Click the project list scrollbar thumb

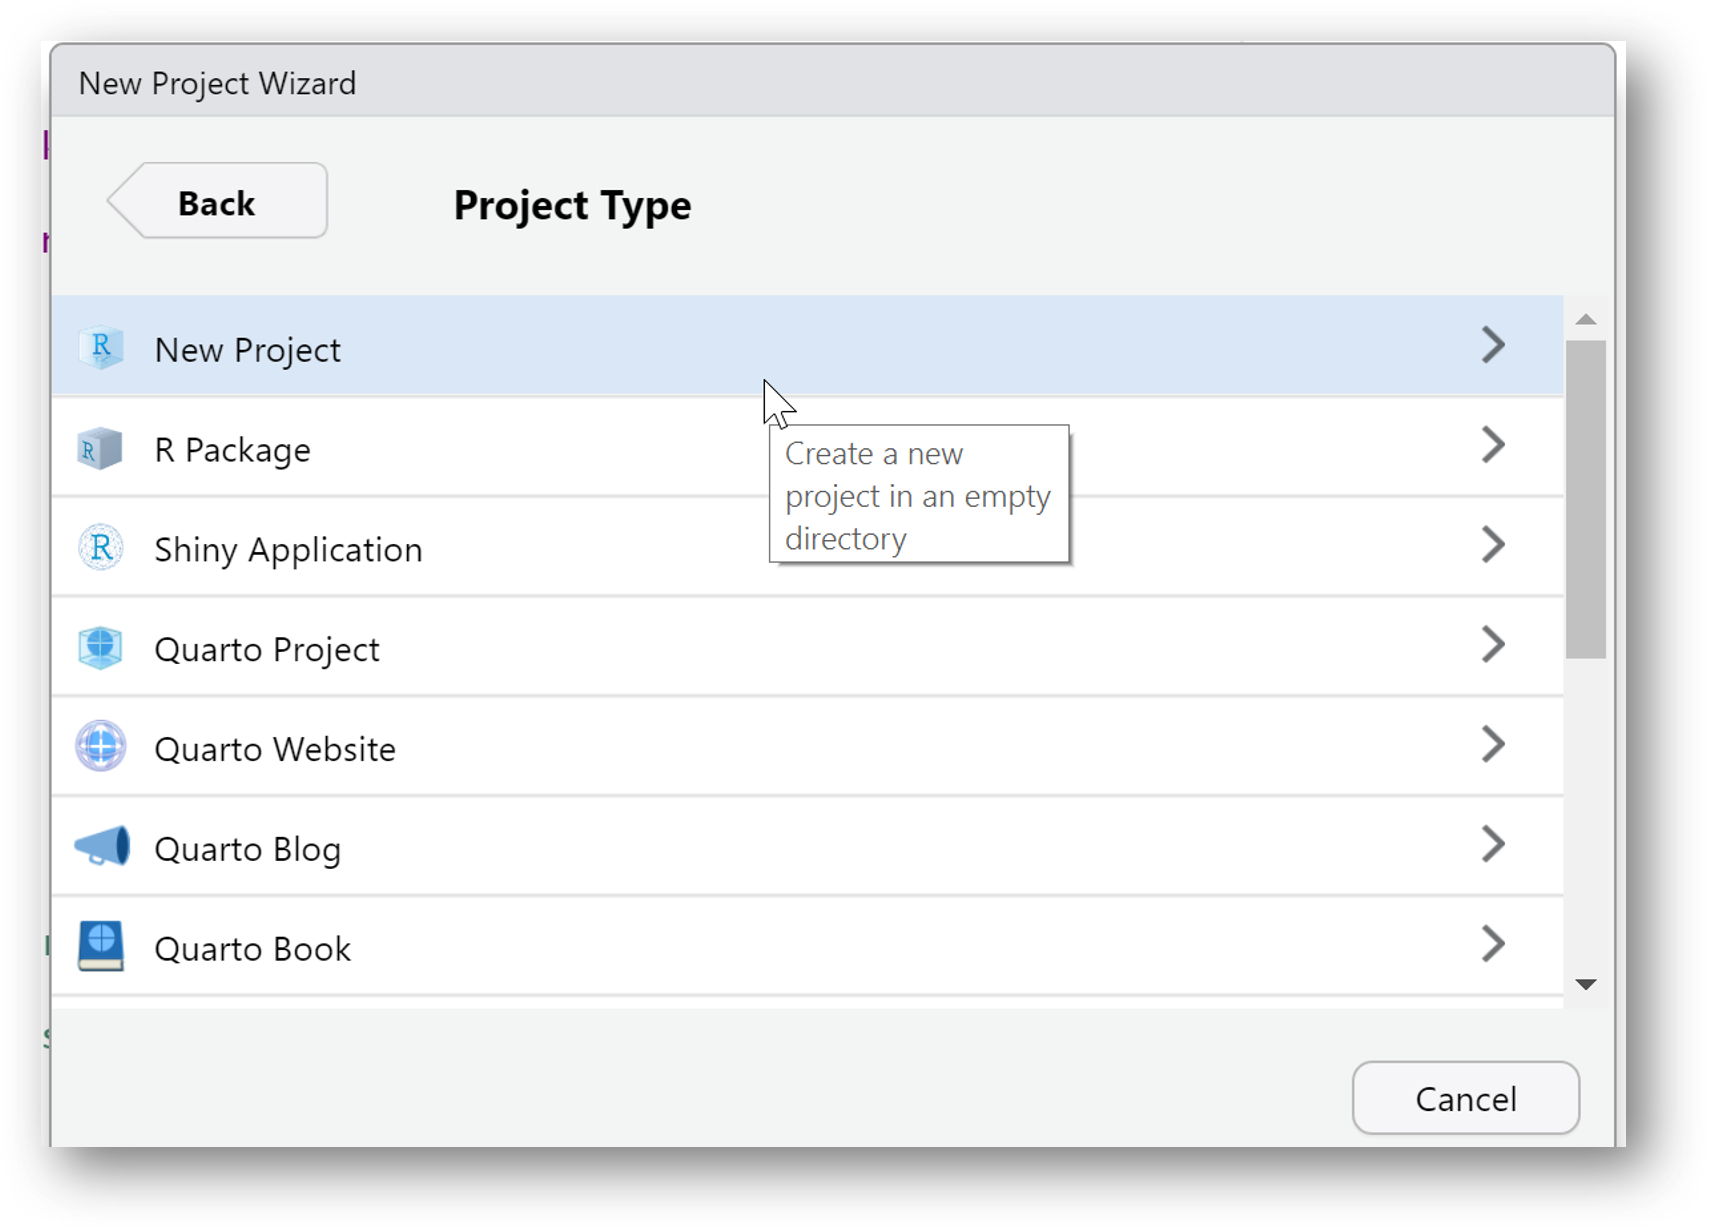[1585, 500]
